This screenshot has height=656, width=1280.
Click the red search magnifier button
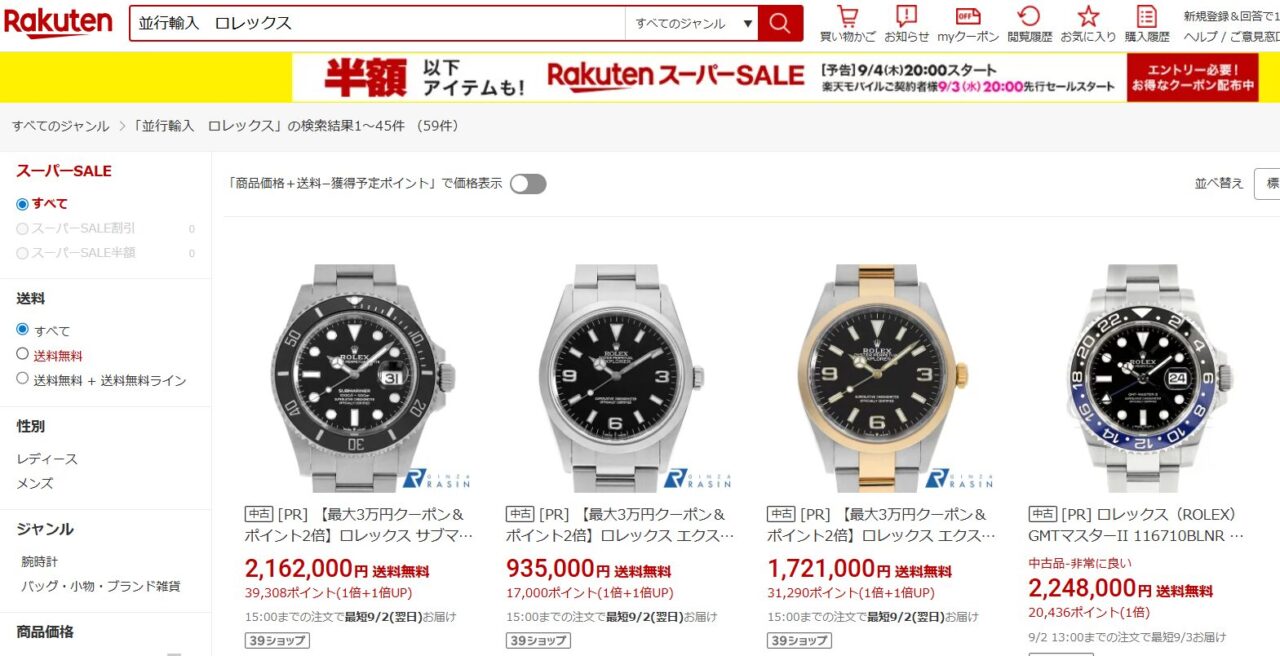click(x=780, y=23)
